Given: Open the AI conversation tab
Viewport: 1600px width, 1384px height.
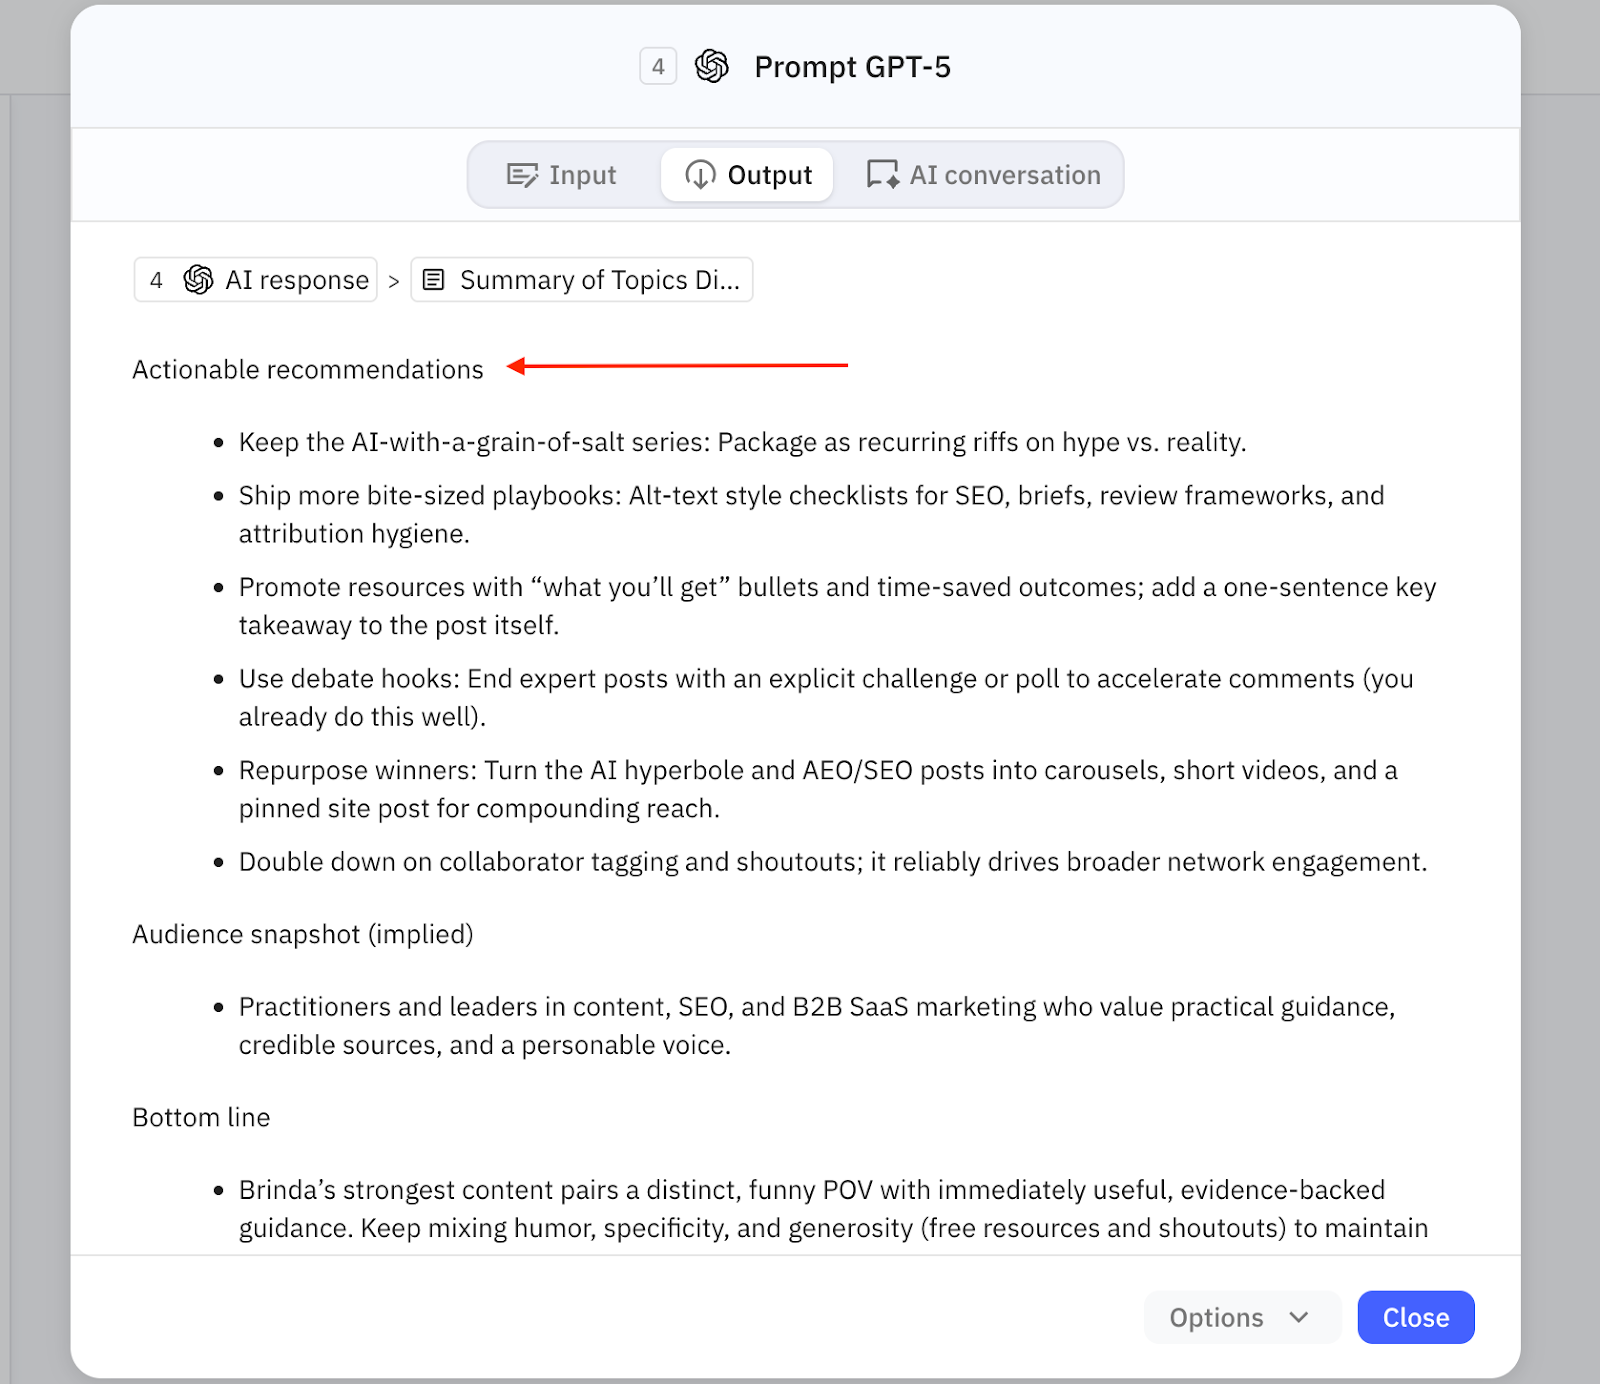Looking at the screenshot, I should [984, 175].
